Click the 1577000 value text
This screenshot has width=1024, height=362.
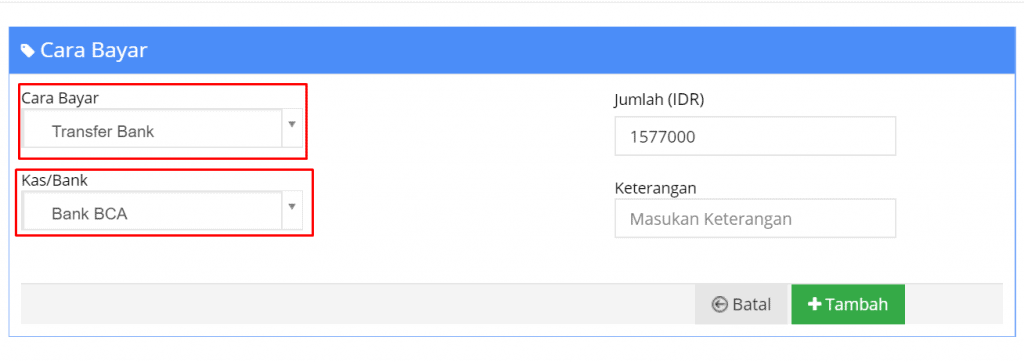(x=662, y=137)
